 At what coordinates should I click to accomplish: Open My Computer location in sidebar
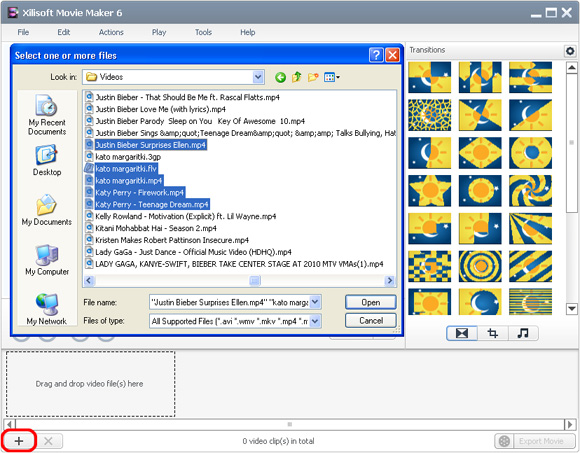tap(47, 260)
